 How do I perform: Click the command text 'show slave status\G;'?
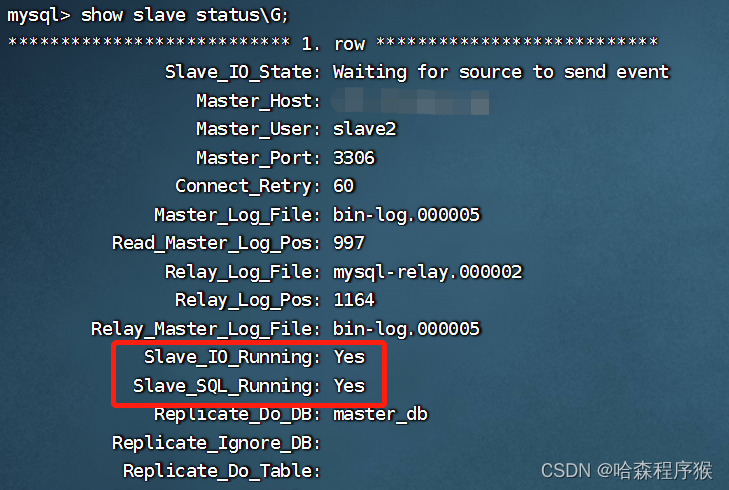tap(185, 15)
